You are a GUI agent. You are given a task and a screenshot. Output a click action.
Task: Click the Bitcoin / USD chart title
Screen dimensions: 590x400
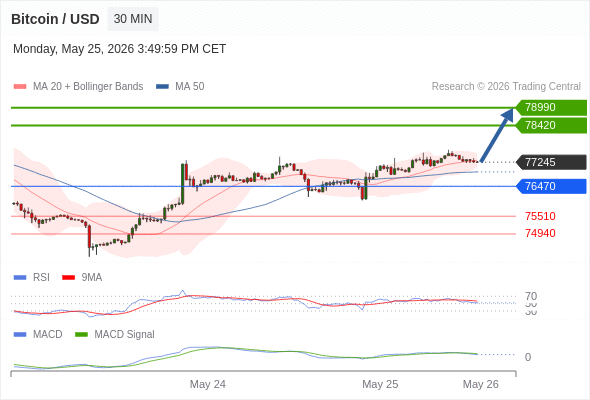55,19
